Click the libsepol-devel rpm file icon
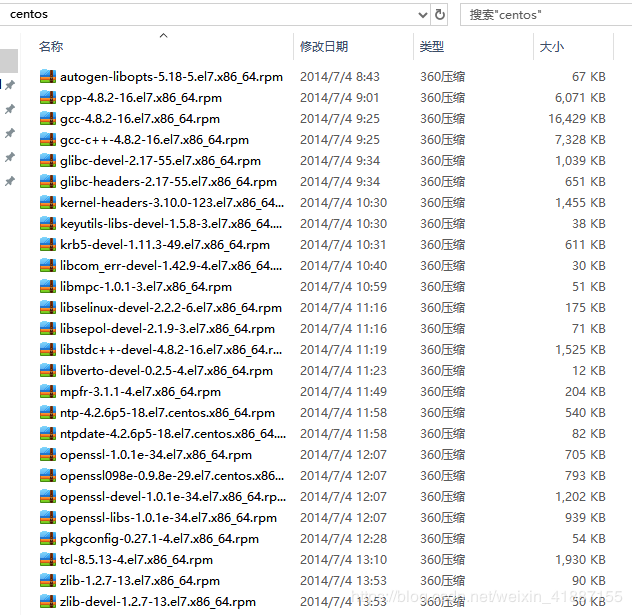The height and width of the screenshot is (615, 632). click(x=48, y=328)
